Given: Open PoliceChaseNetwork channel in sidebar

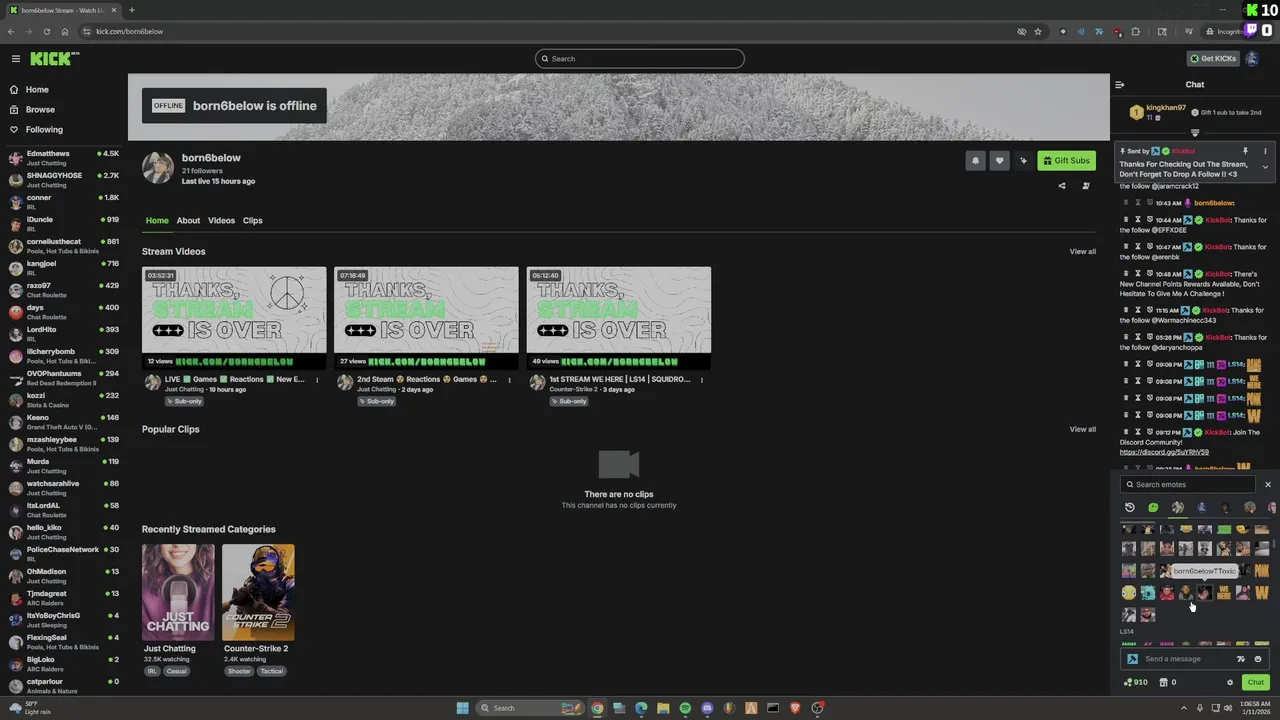Looking at the screenshot, I should click(x=62, y=554).
